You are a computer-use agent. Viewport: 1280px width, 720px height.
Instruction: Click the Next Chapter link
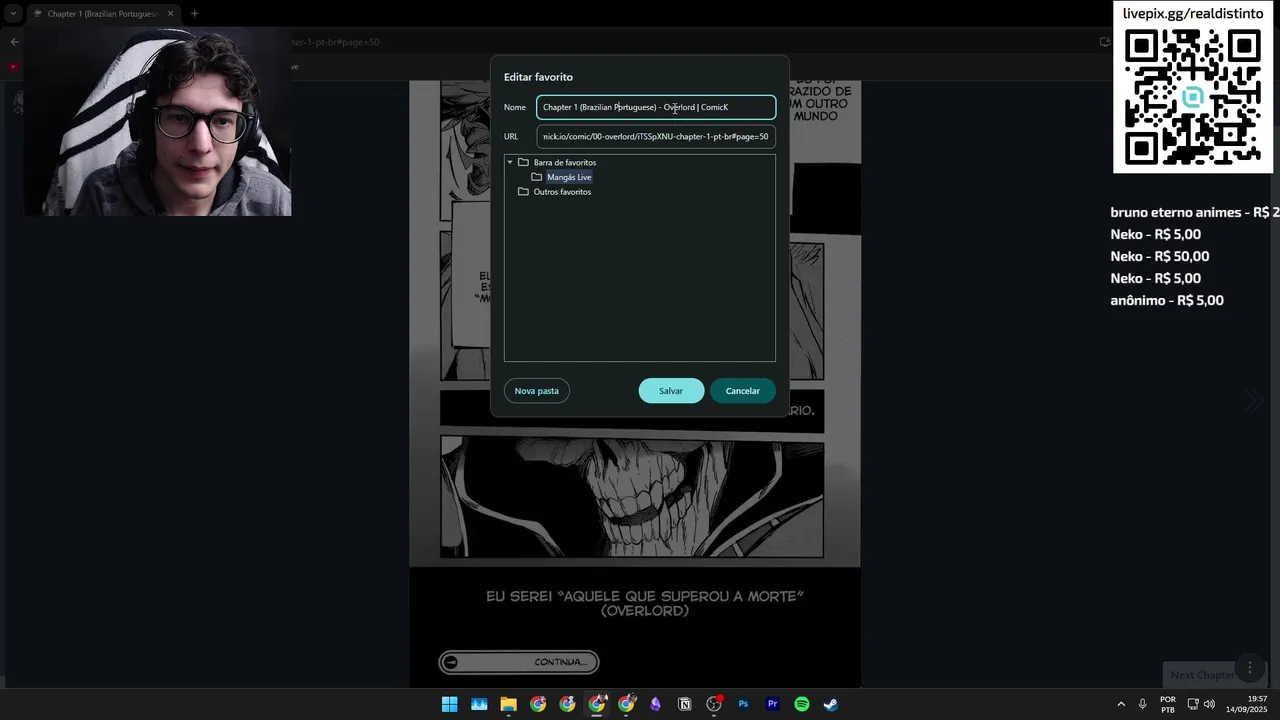coord(1202,675)
